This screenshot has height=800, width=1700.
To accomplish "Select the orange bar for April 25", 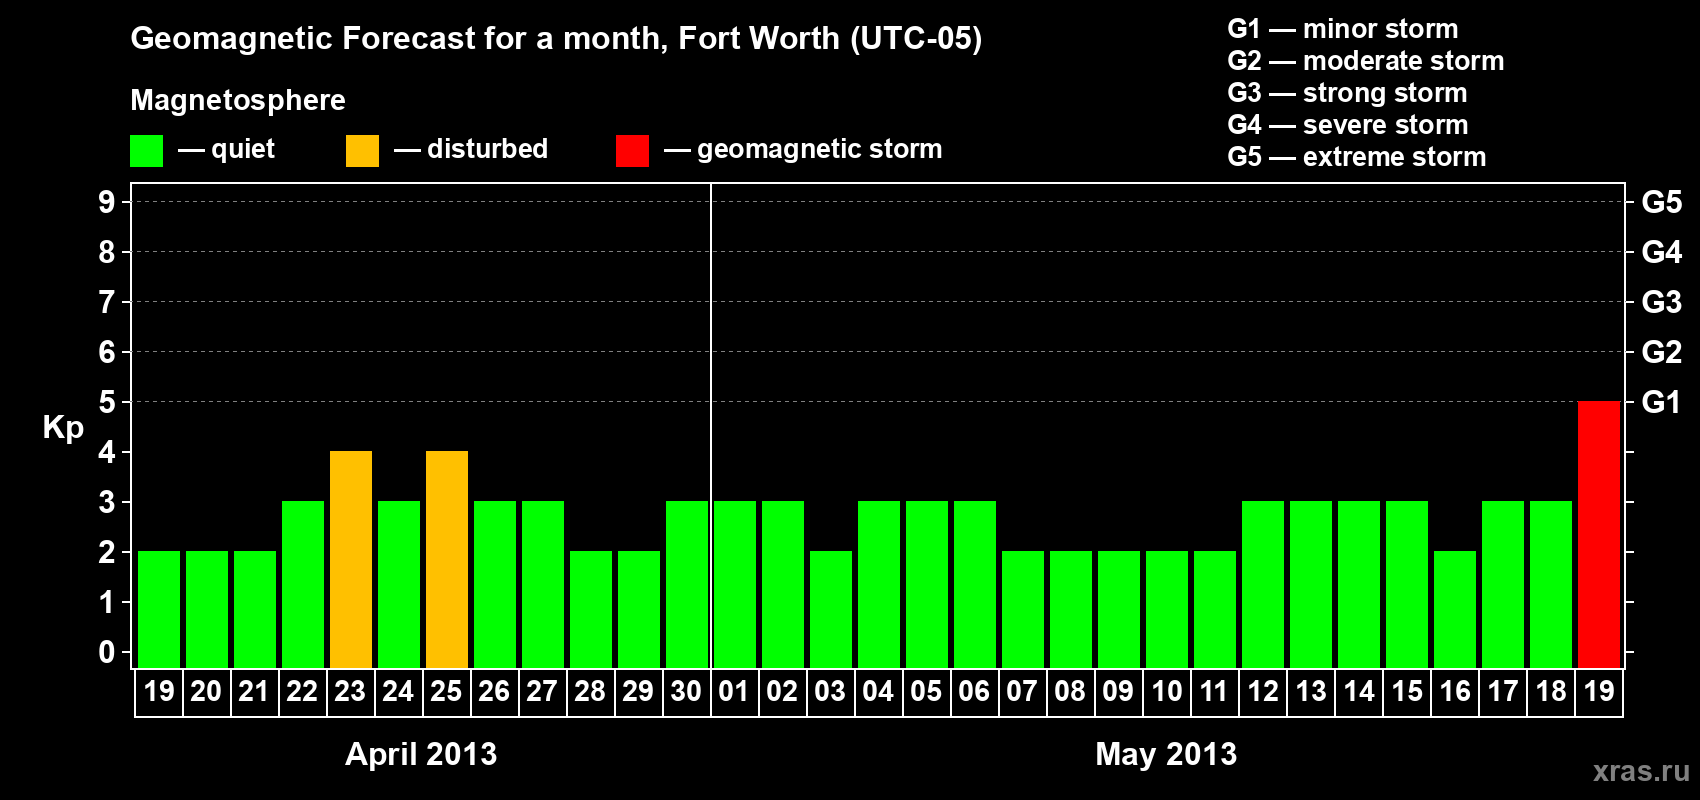I will [447, 559].
